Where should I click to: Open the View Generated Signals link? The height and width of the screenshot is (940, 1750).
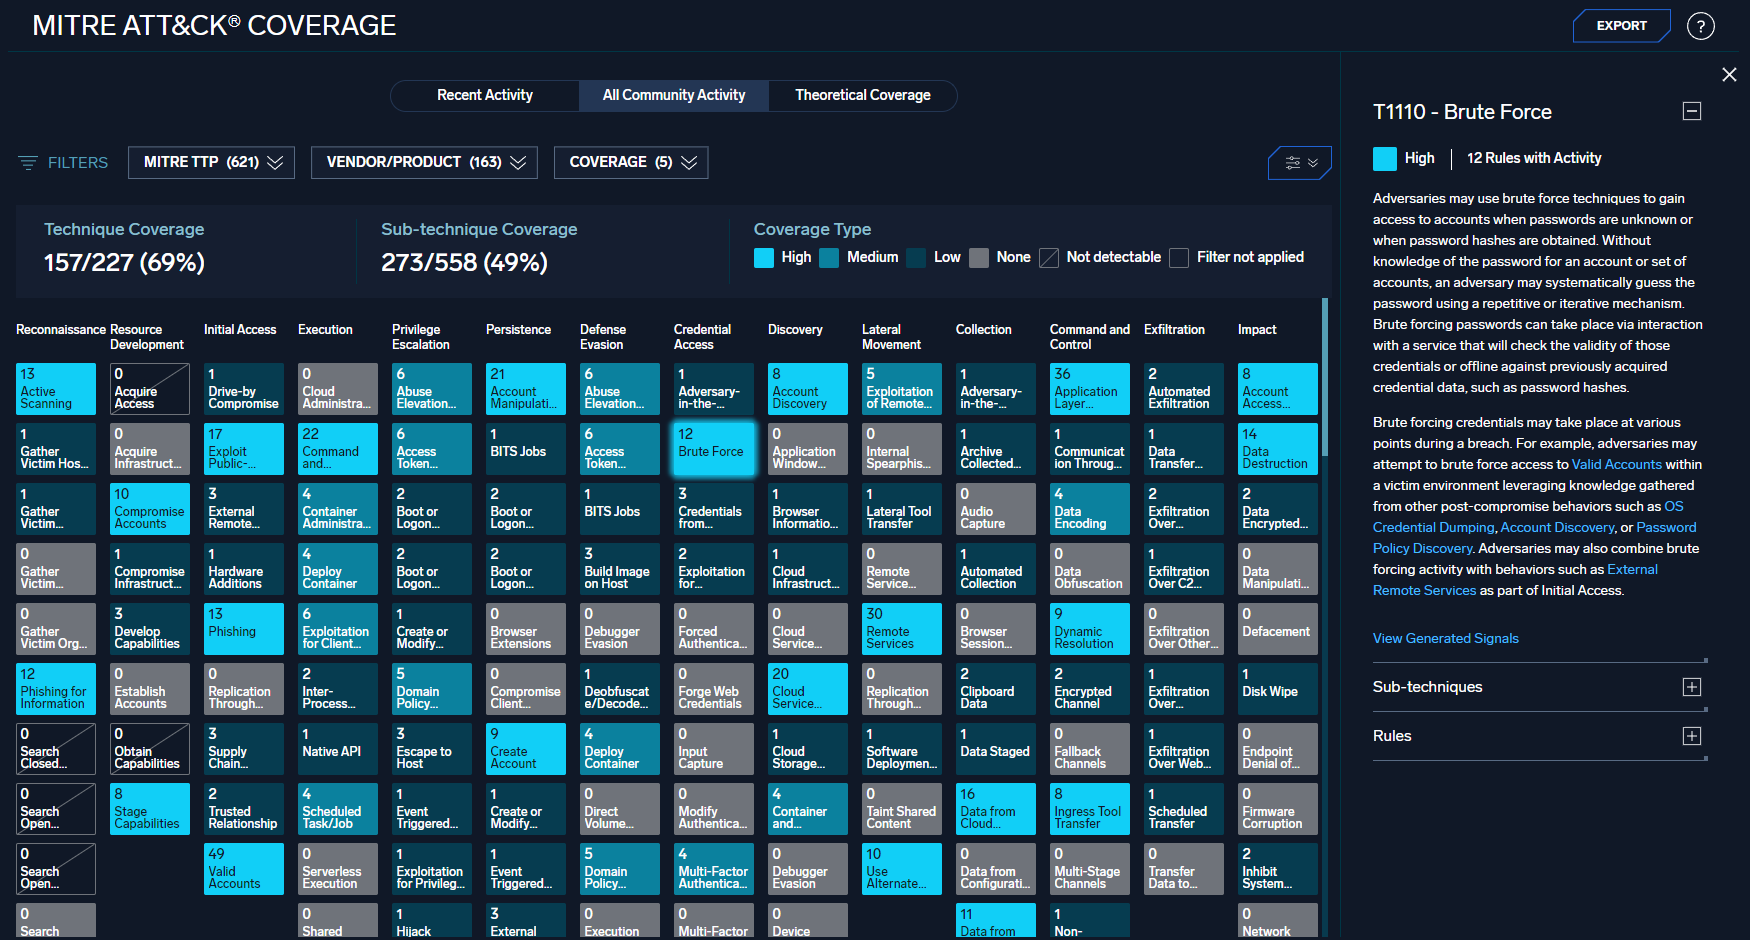[1446, 638]
